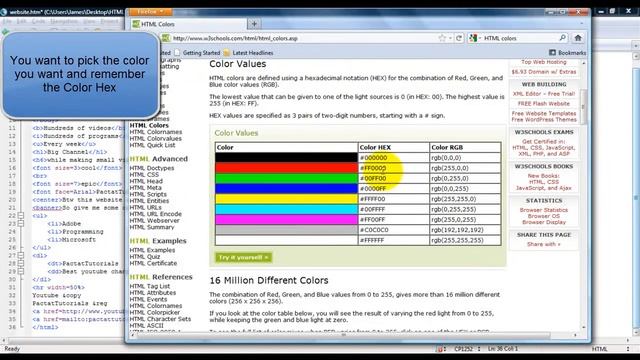Open the HTML Character Sets link
The width and height of the screenshot is (640, 360).
coord(160,319)
